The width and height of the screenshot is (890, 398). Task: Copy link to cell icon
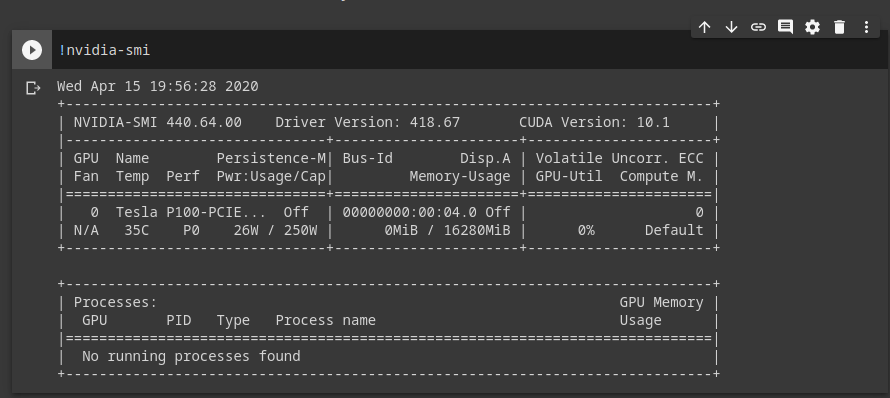pos(758,27)
